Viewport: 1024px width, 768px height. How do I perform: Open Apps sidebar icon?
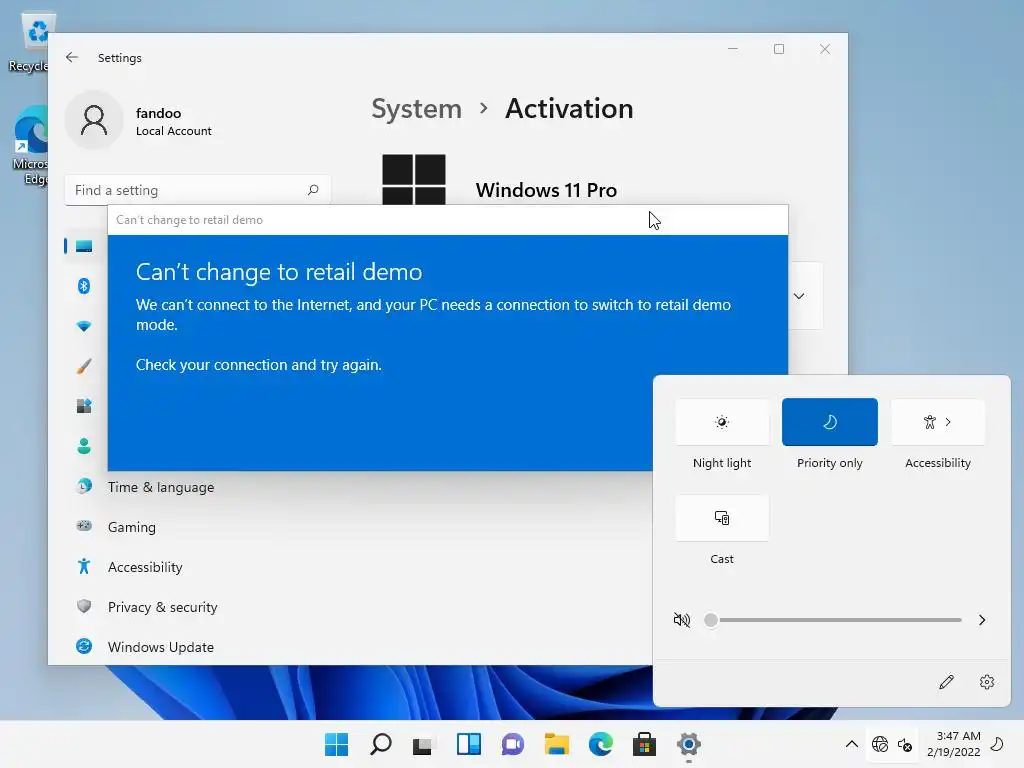tap(84, 406)
